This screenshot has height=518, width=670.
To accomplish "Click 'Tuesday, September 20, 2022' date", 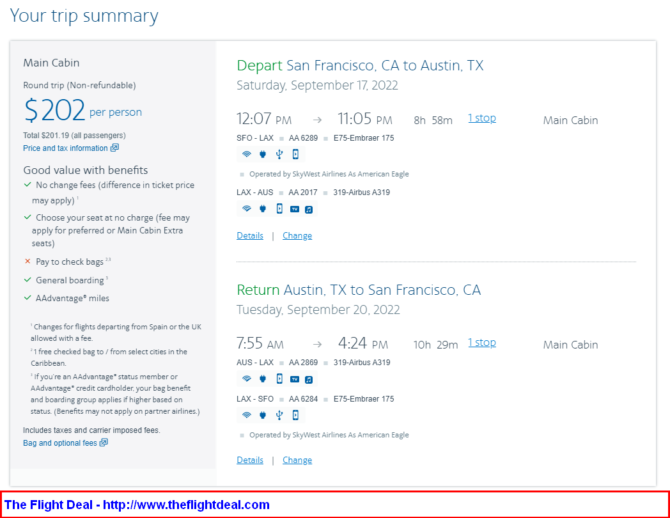I will point(318,310).
